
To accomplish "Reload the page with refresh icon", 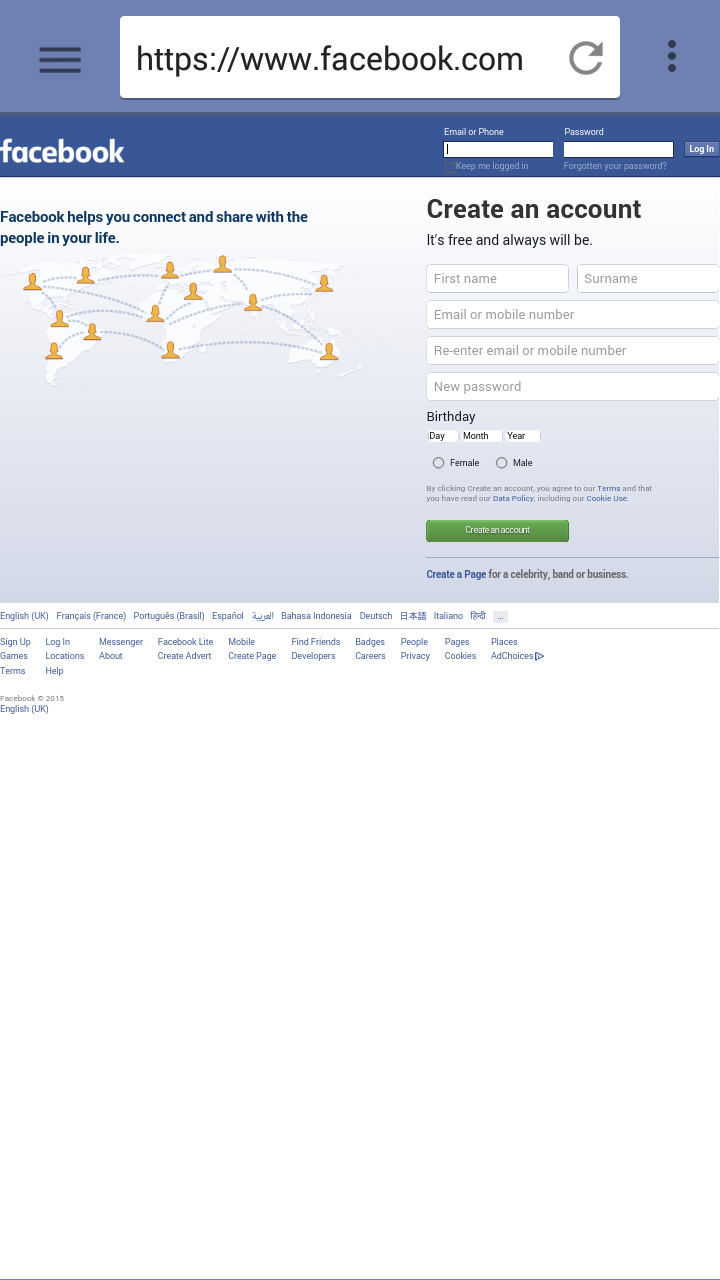I will tap(586, 58).
